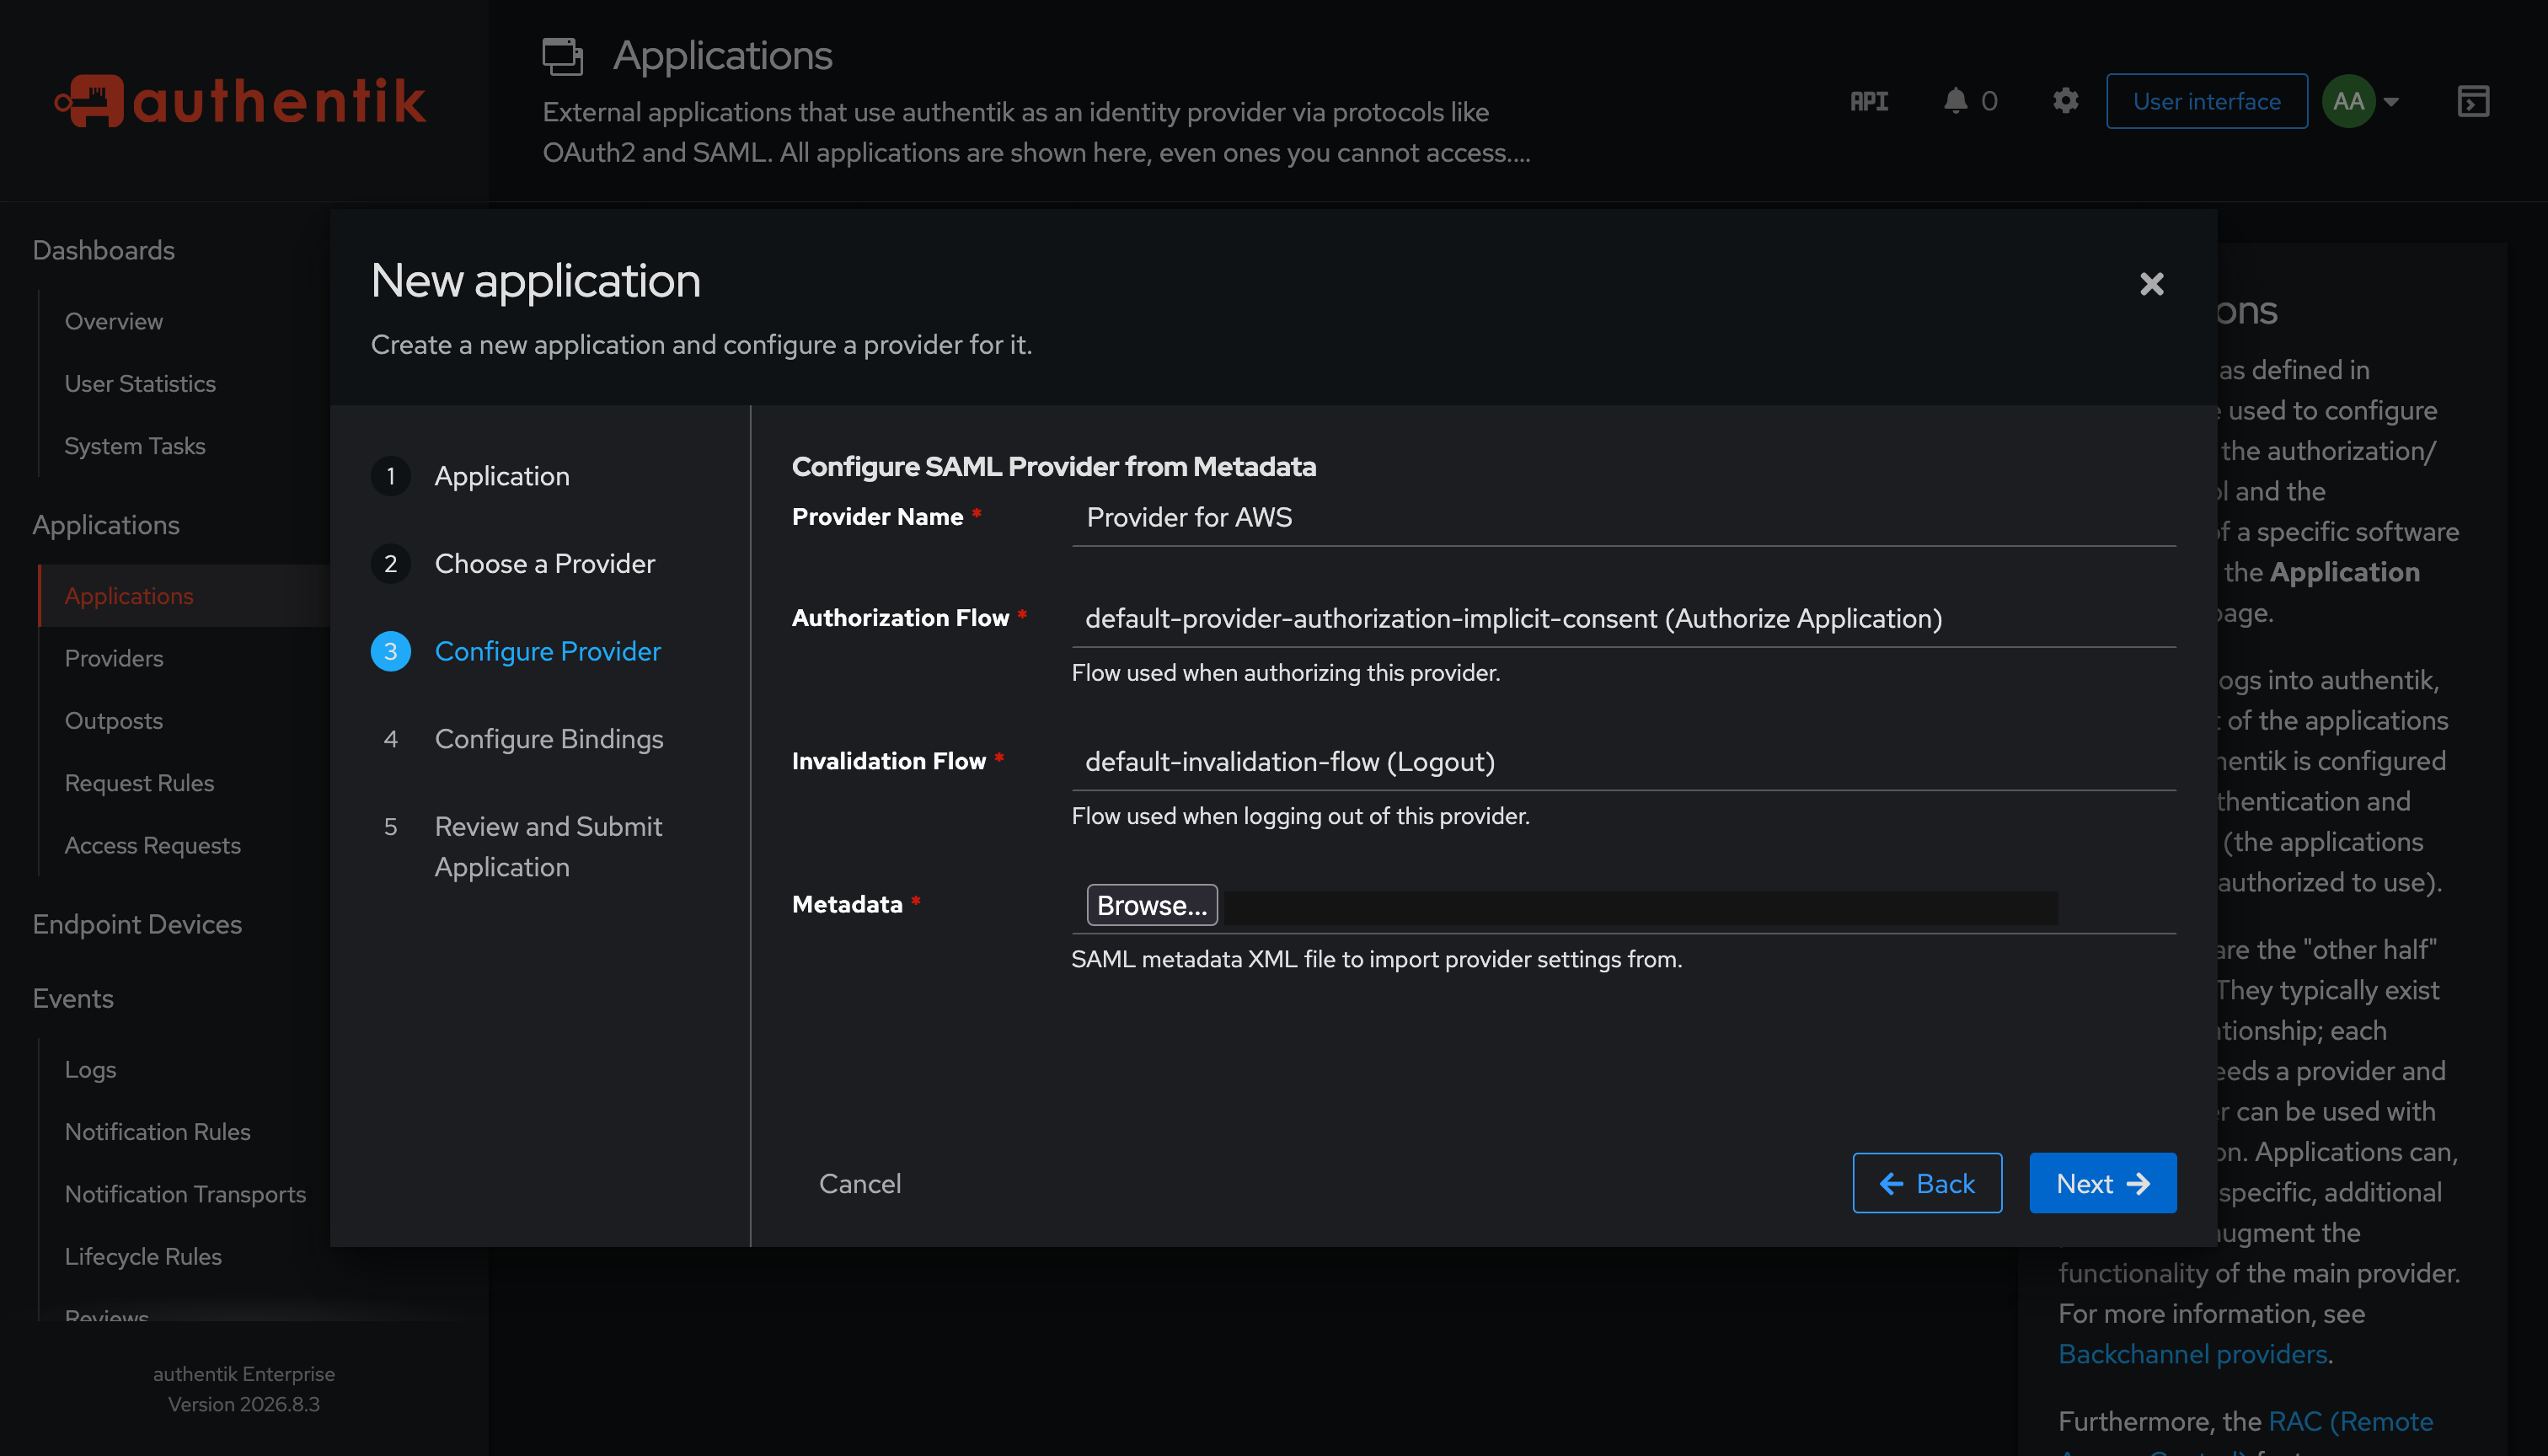
Task: Click the Applications page header icon
Action: pyautogui.click(x=562, y=56)
